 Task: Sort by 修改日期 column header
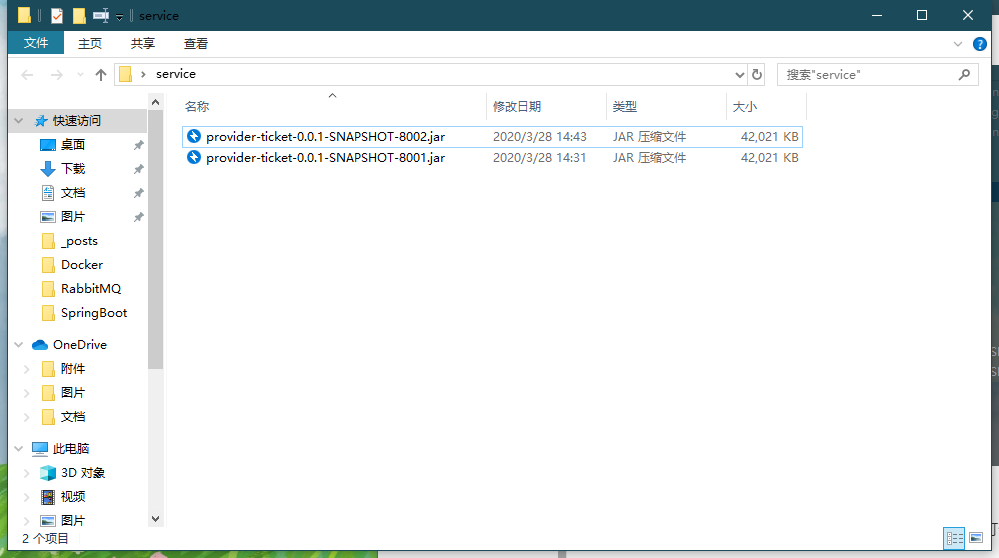[x=517, y=106]
